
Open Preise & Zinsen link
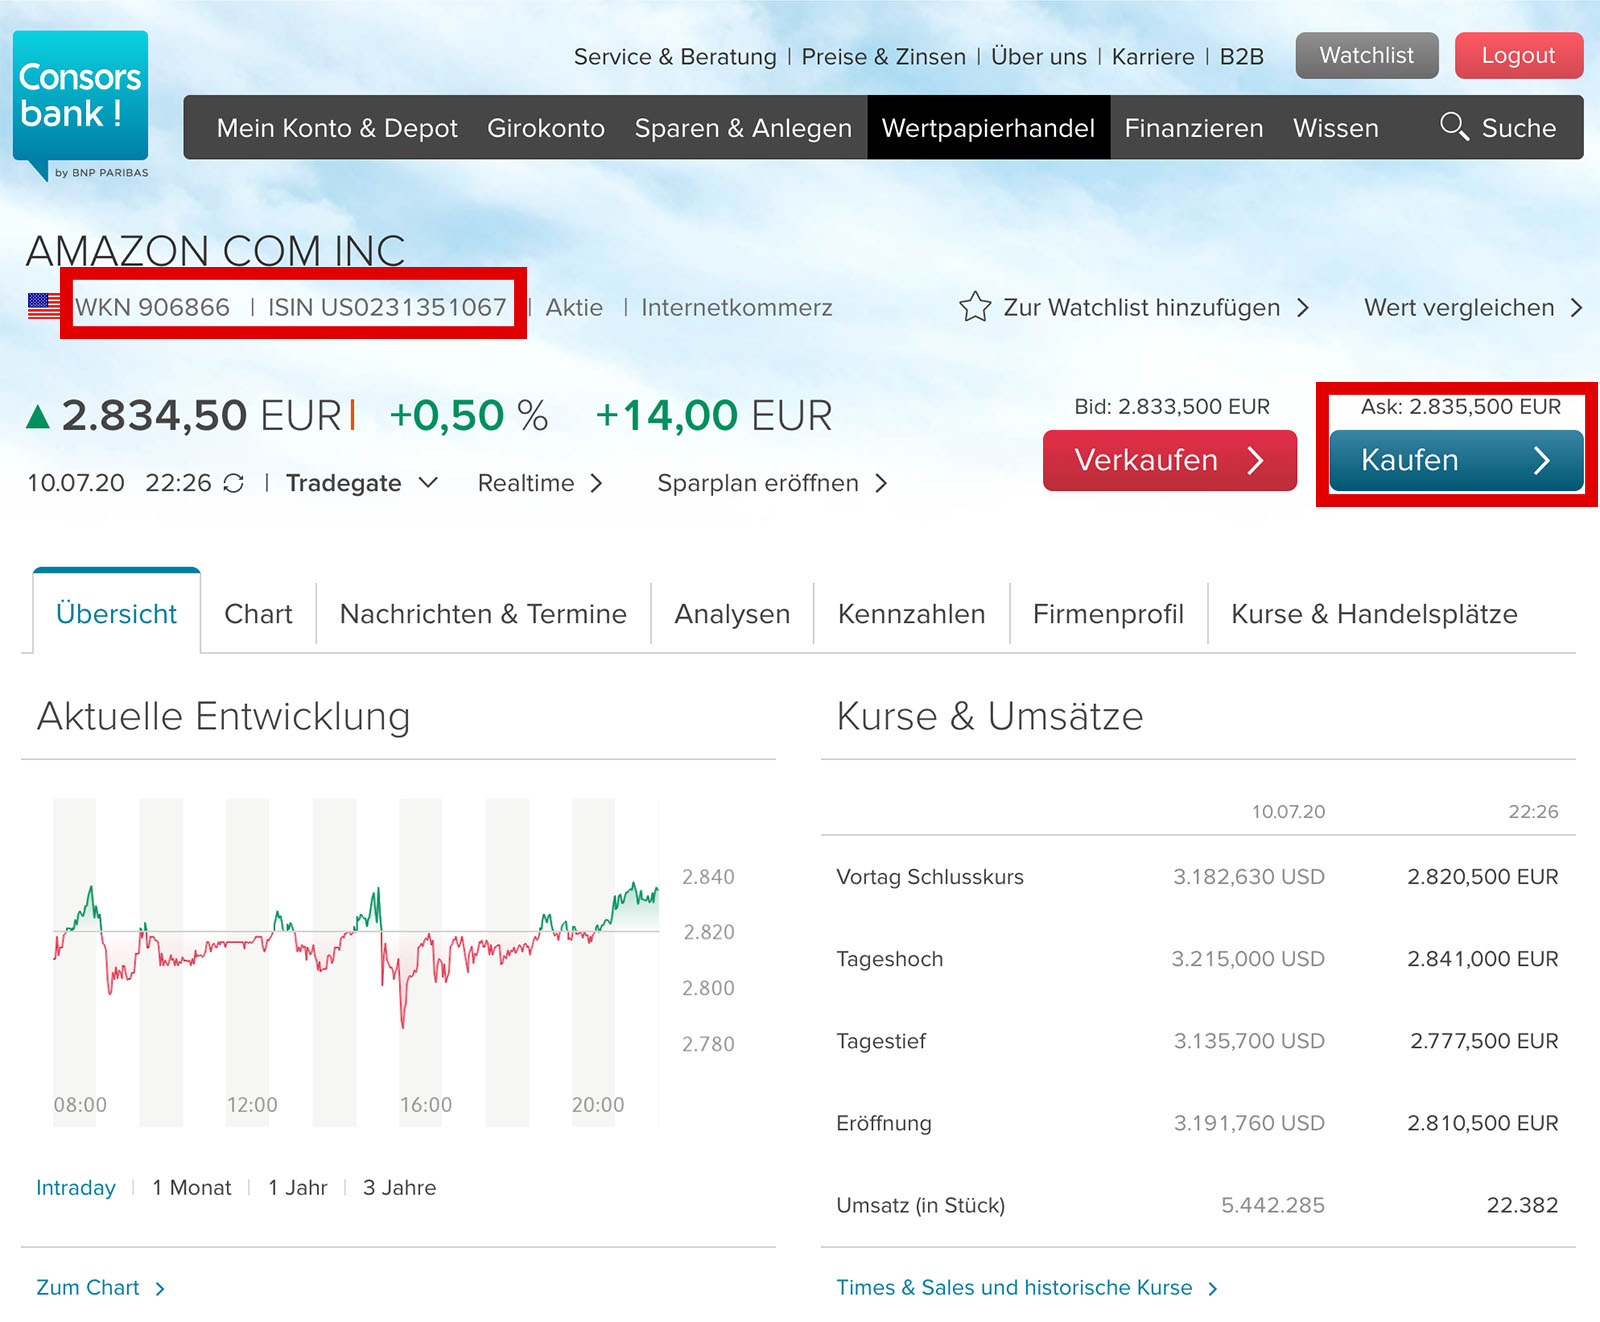[x=884, y=57]
